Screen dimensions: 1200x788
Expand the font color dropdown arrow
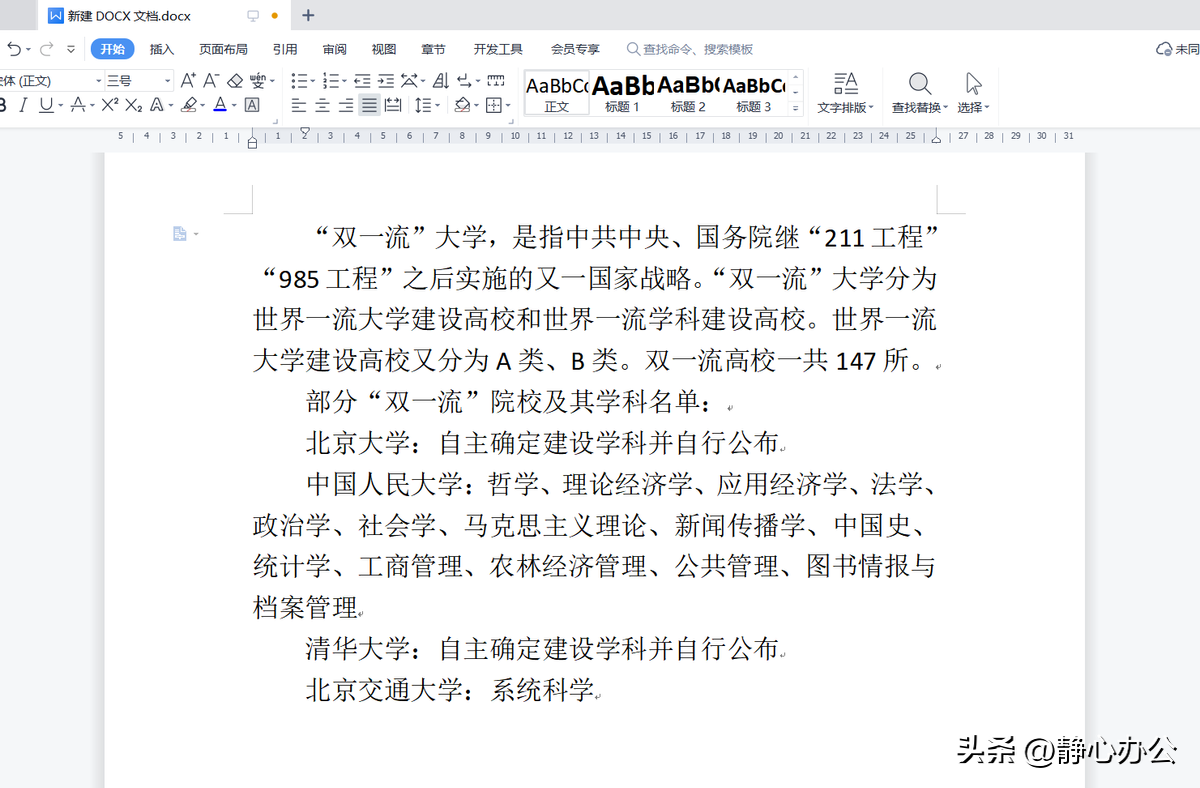234,105
